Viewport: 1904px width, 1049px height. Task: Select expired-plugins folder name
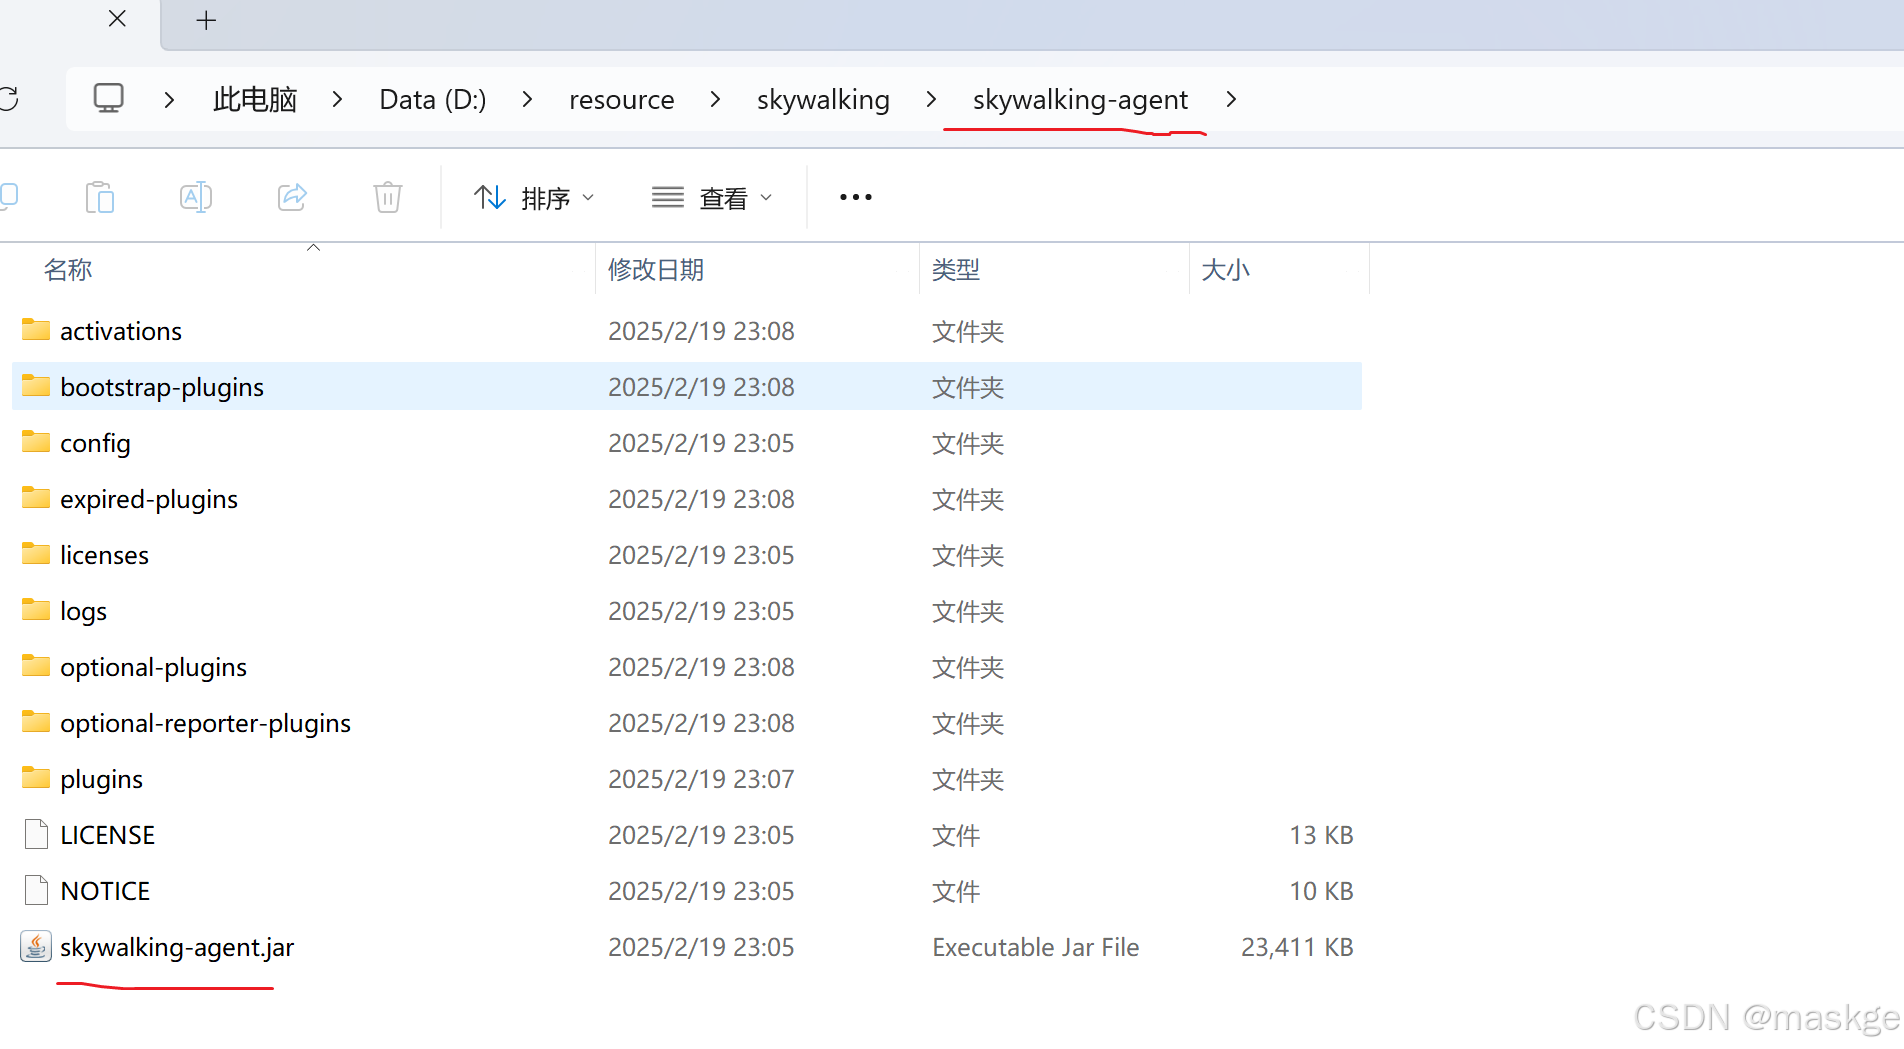coord(149,499)
